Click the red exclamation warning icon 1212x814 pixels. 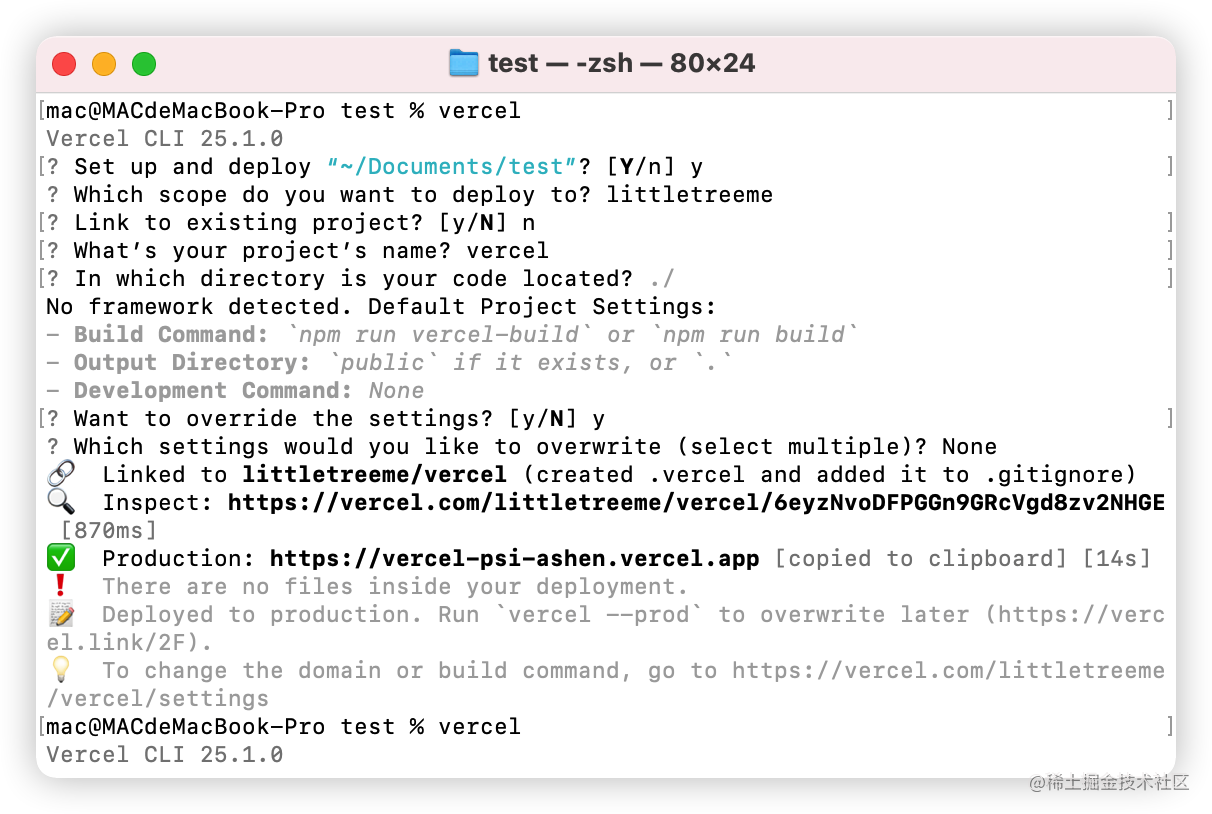[x=60, y=586]
